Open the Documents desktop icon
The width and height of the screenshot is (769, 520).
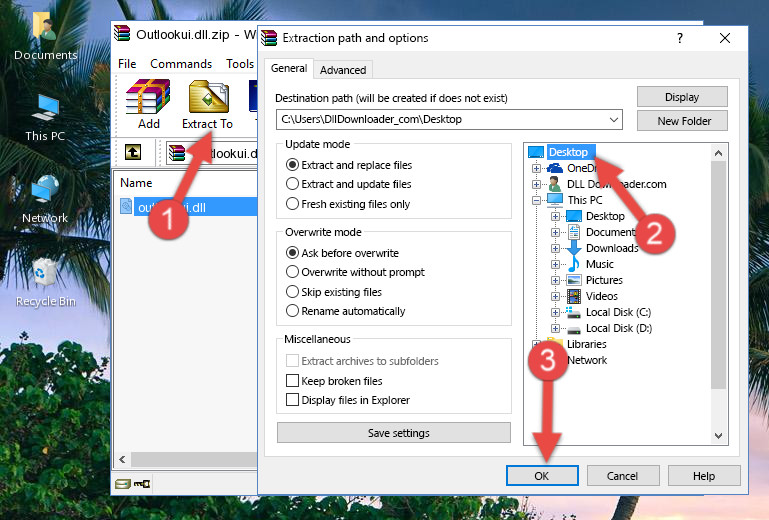(x=46, y=37)
